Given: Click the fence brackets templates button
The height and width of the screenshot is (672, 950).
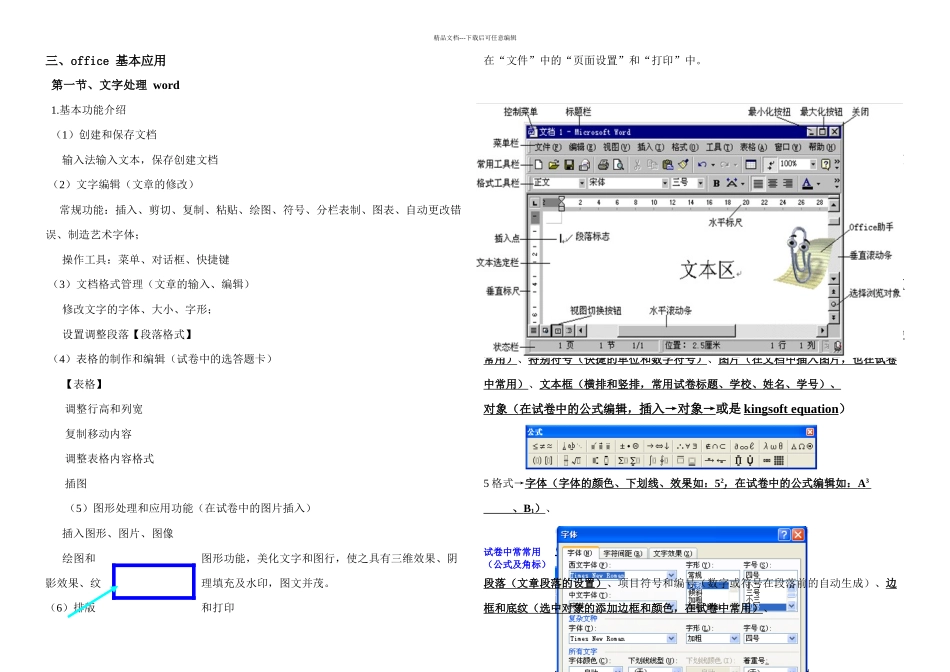Looking at the screenshot, I should pyautogui.click(x=542, y=461).
